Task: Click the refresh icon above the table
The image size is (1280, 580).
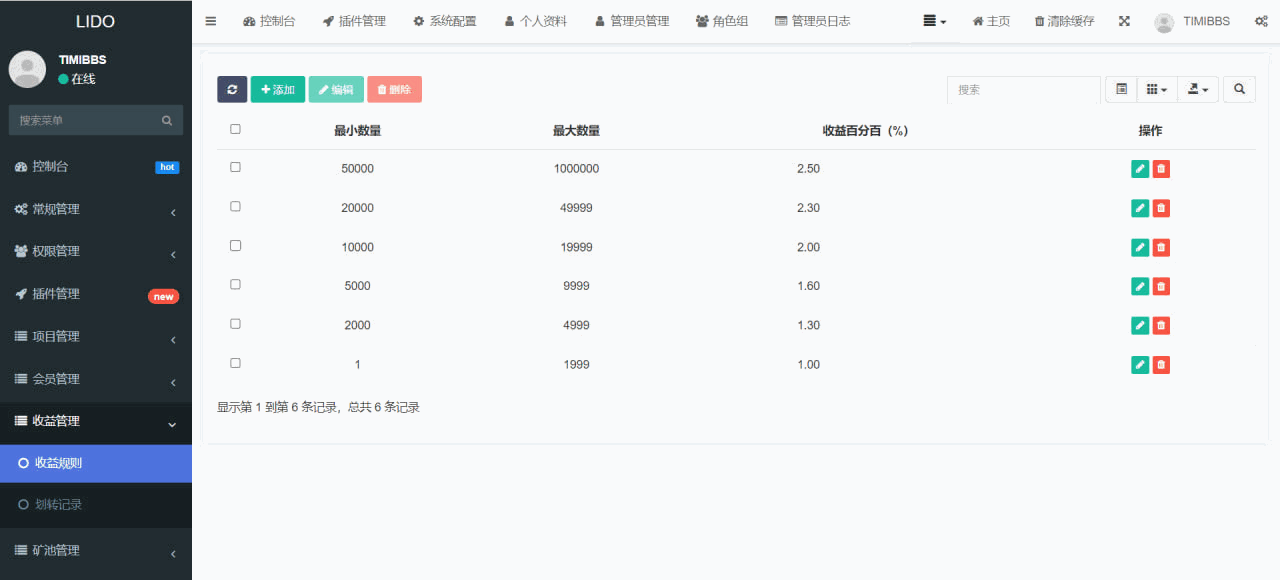Action: coord(232,89)
